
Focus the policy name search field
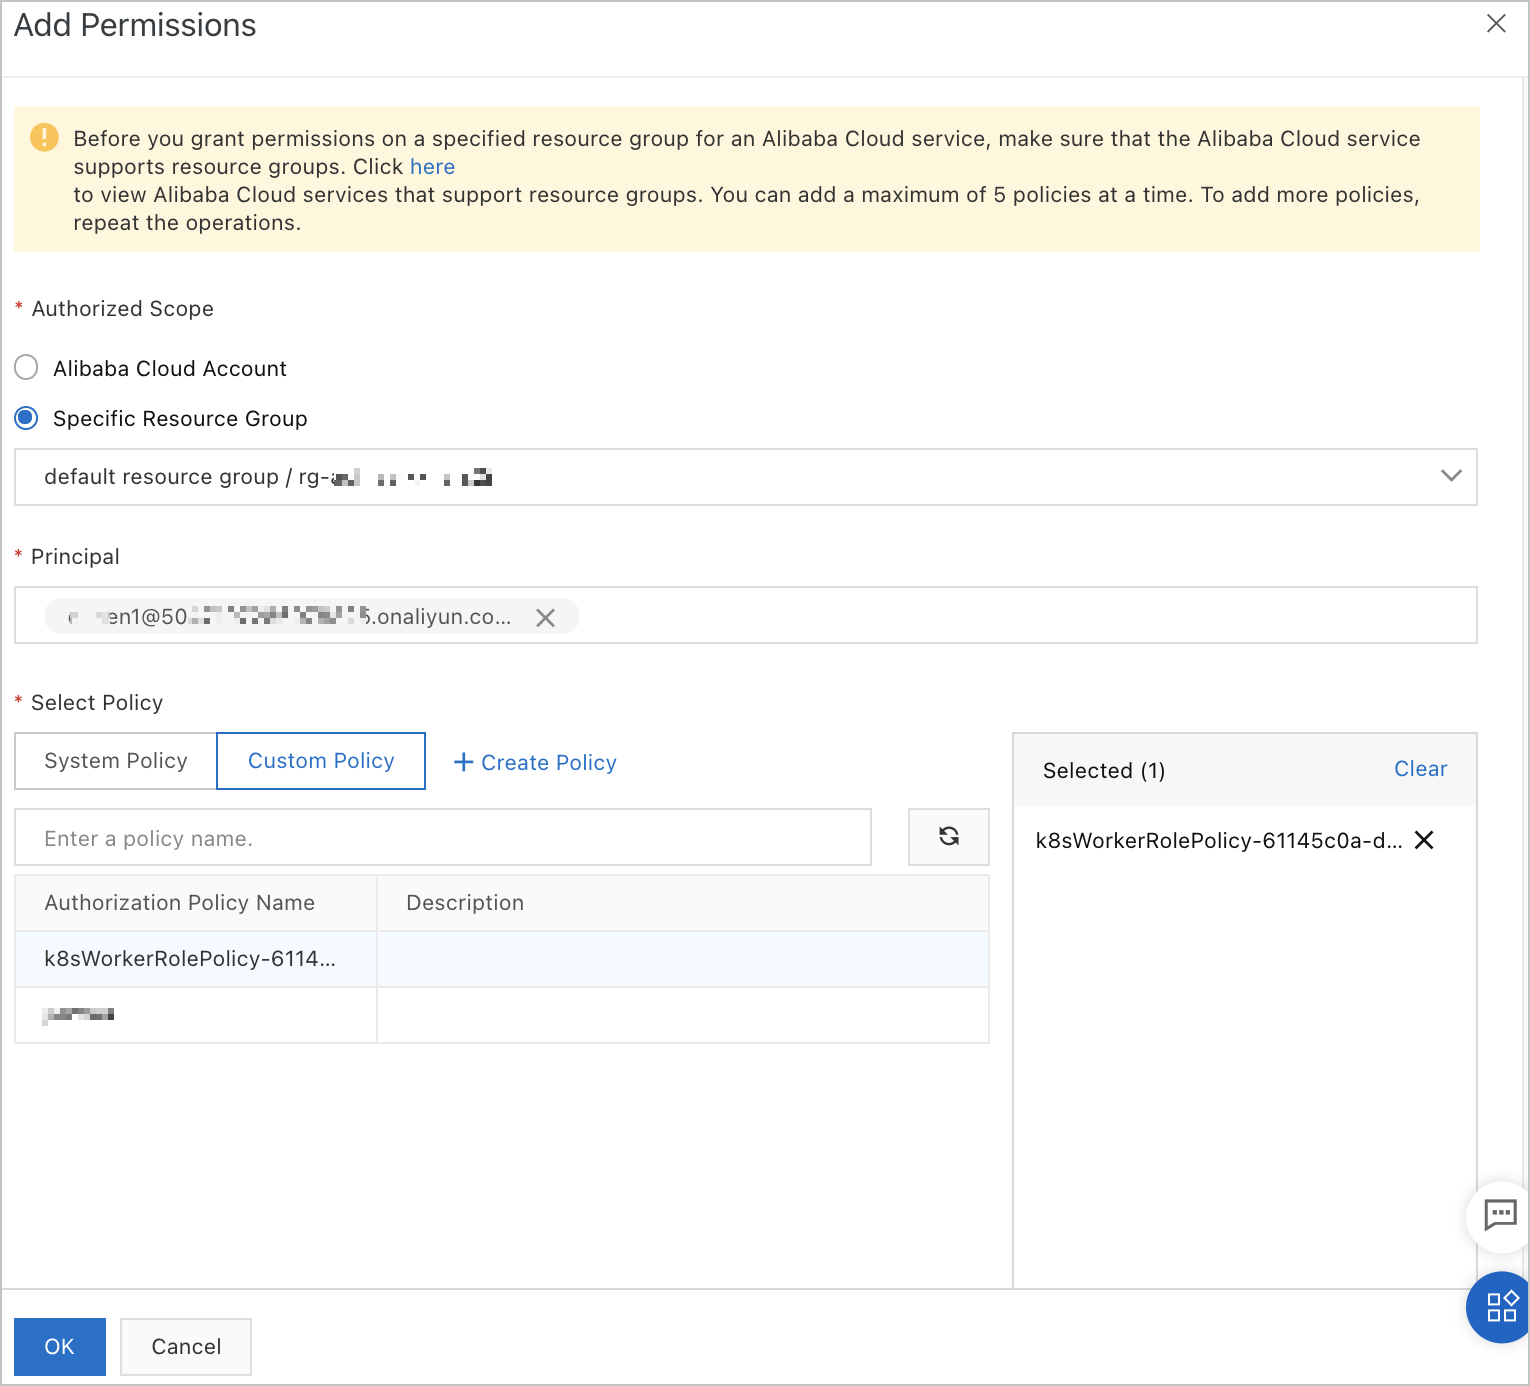pos(442,838)
